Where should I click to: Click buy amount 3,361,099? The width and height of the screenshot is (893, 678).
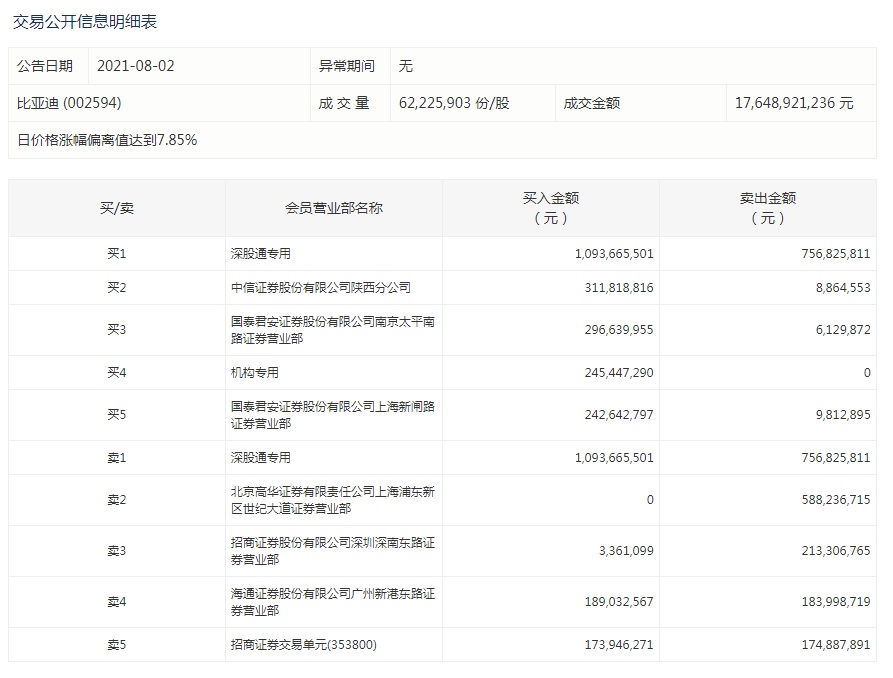coord(626,551)
